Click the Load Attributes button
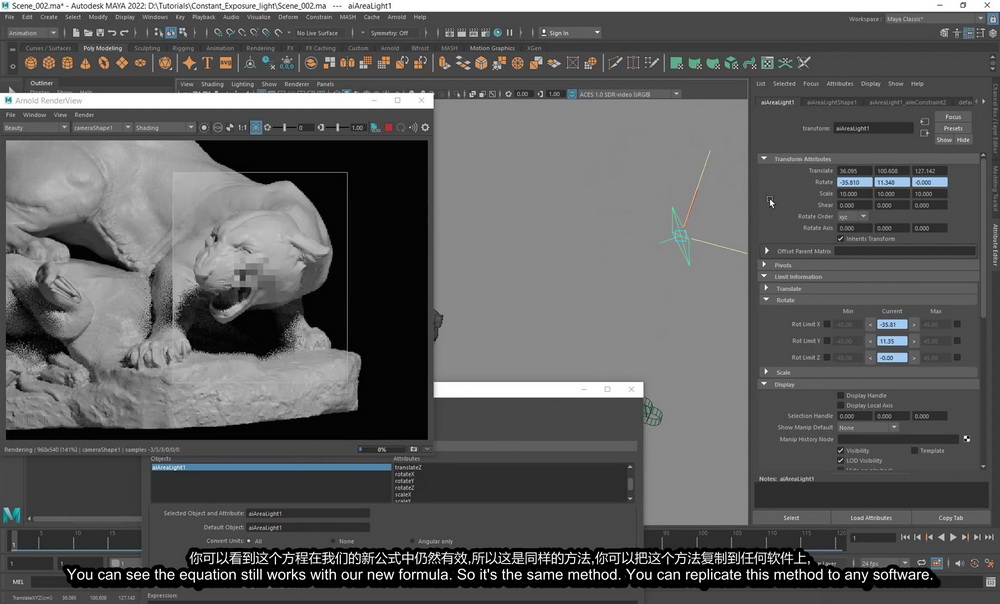This screenshot has height=604, width=1000. pos(871,518)
